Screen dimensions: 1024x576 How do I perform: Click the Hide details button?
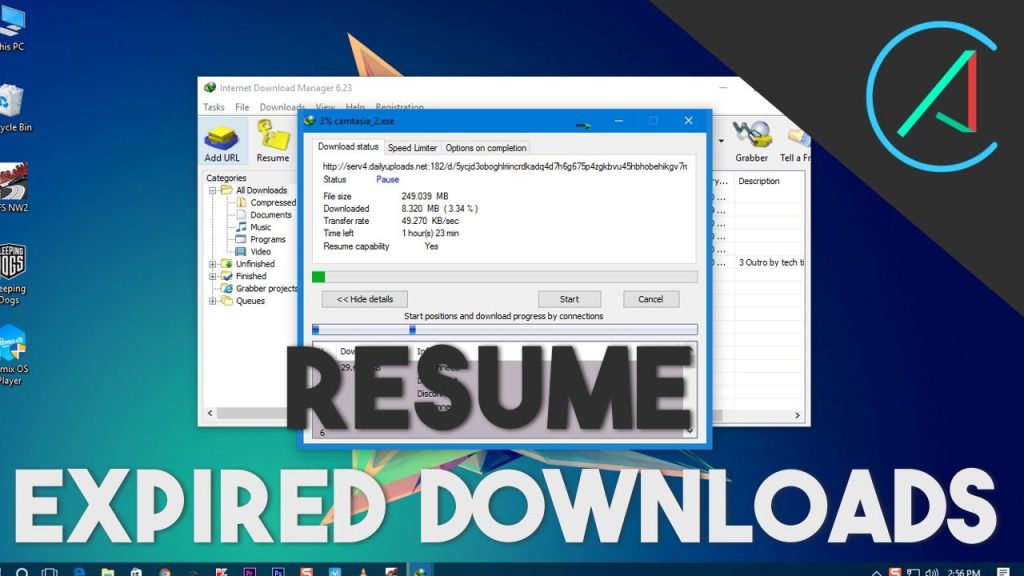(x=364, y=299)
